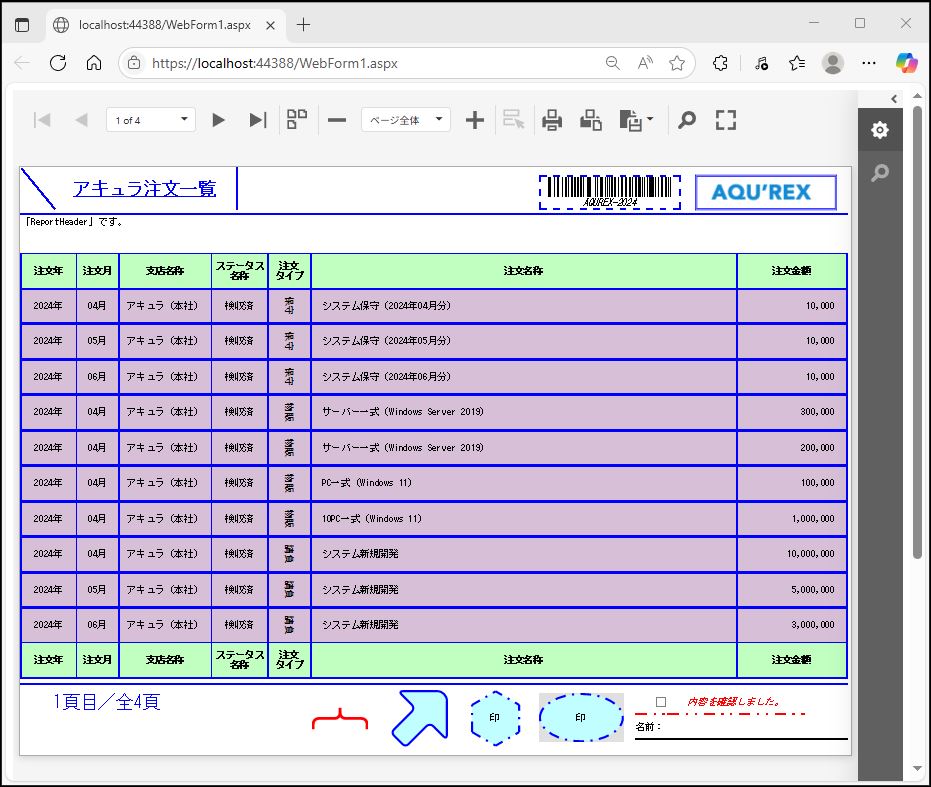
Task: Click the zoom out minus icon
Action: point(337,120)
